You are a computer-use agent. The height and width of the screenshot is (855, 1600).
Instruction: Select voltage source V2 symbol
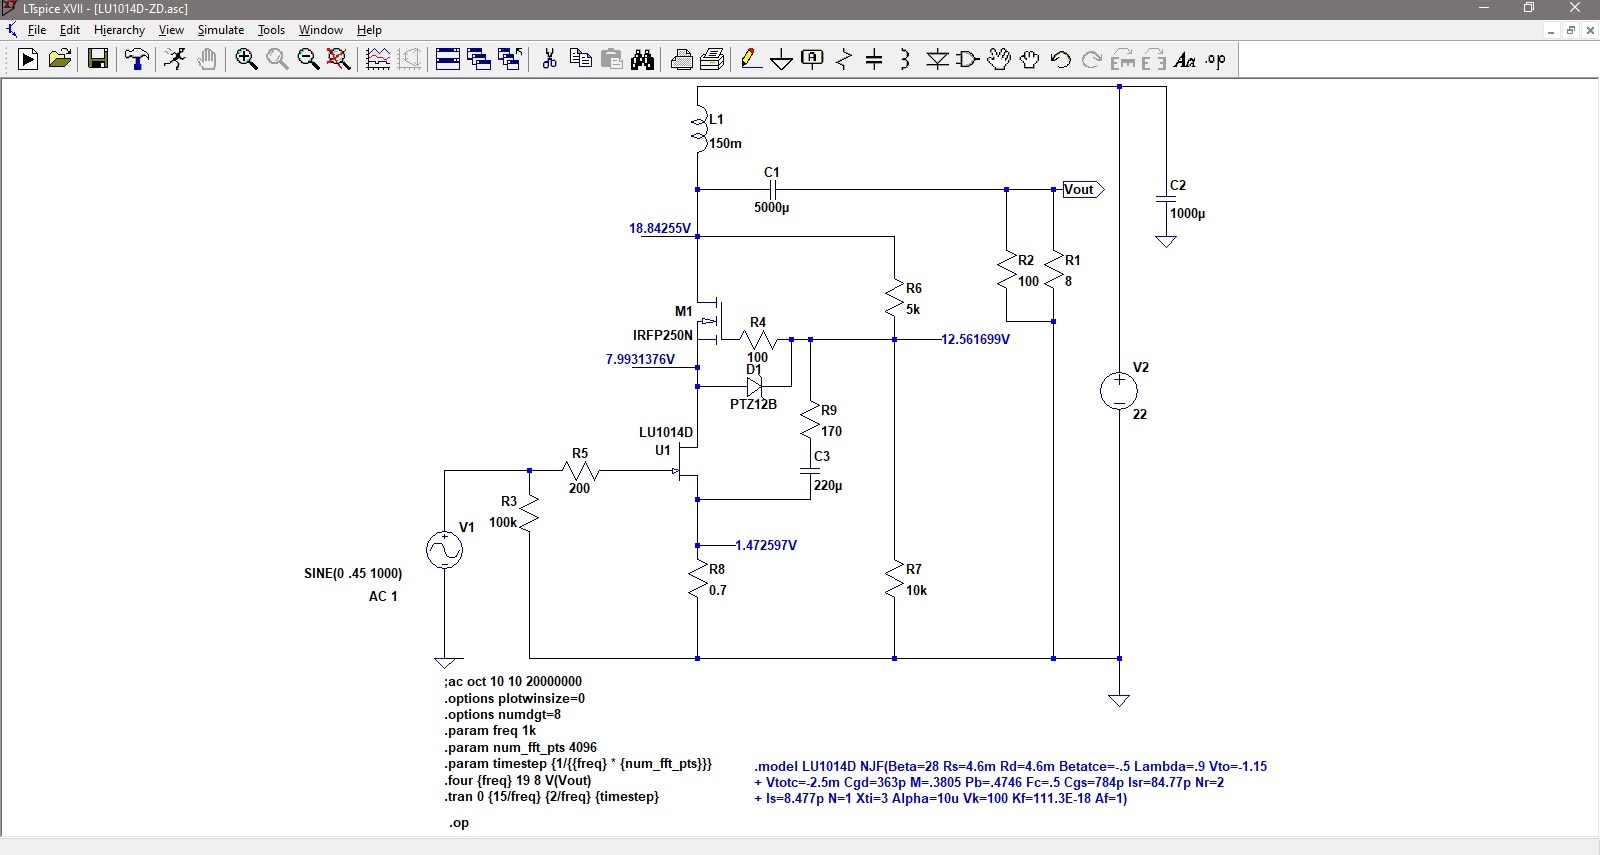click(1119, 390)
